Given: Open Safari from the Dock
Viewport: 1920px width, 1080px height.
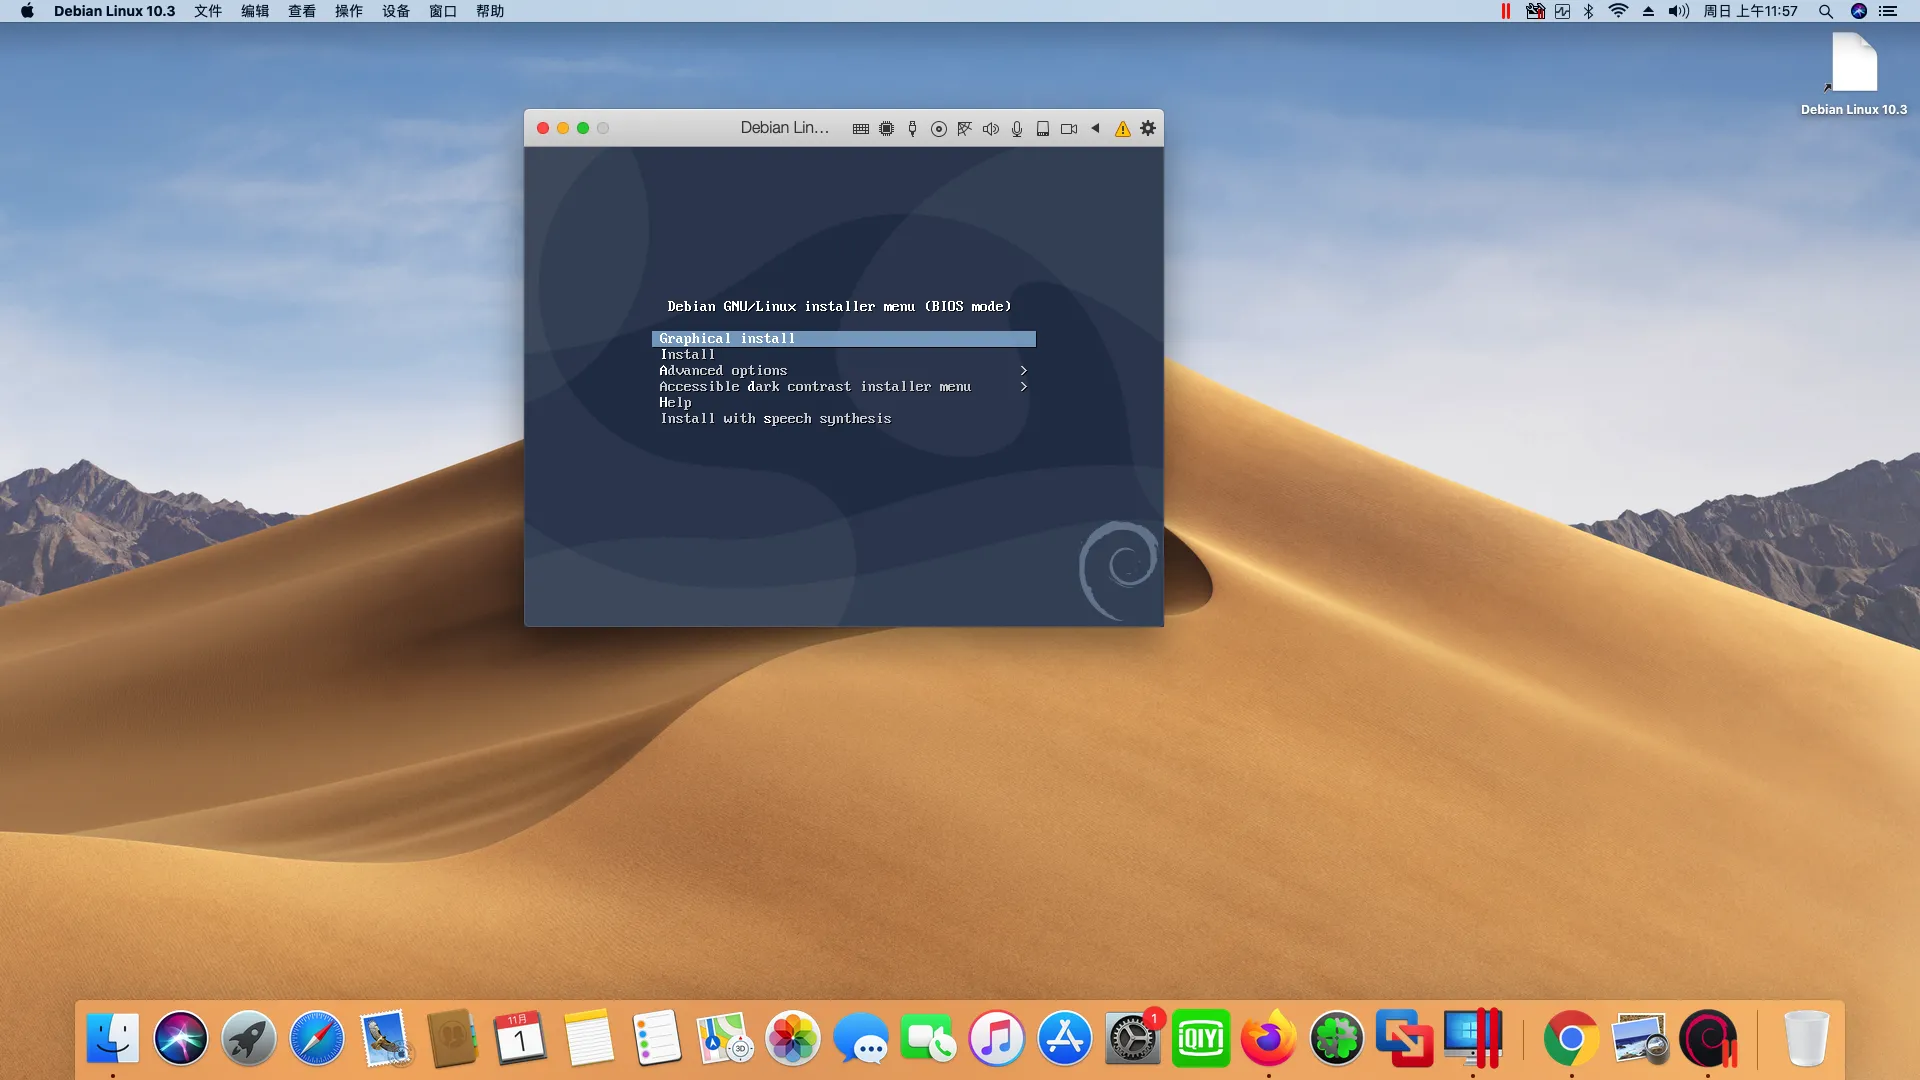Looking at the screenshot, I should click(x=317, y=1038).
